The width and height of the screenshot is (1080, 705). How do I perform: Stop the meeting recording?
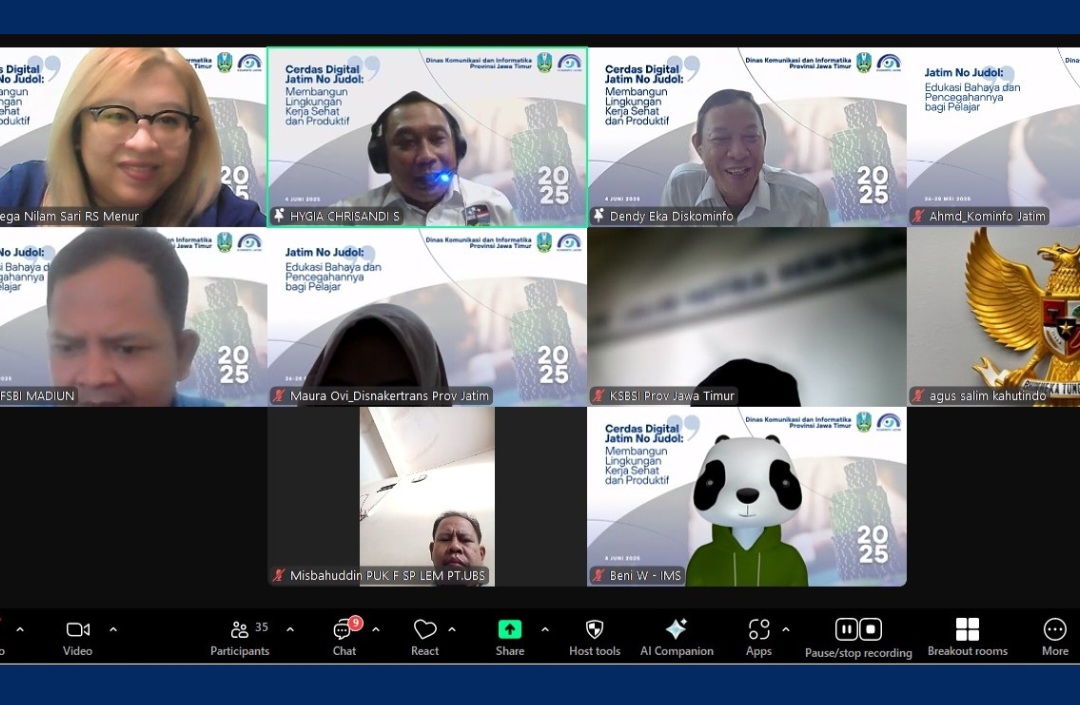click(870, 629)
